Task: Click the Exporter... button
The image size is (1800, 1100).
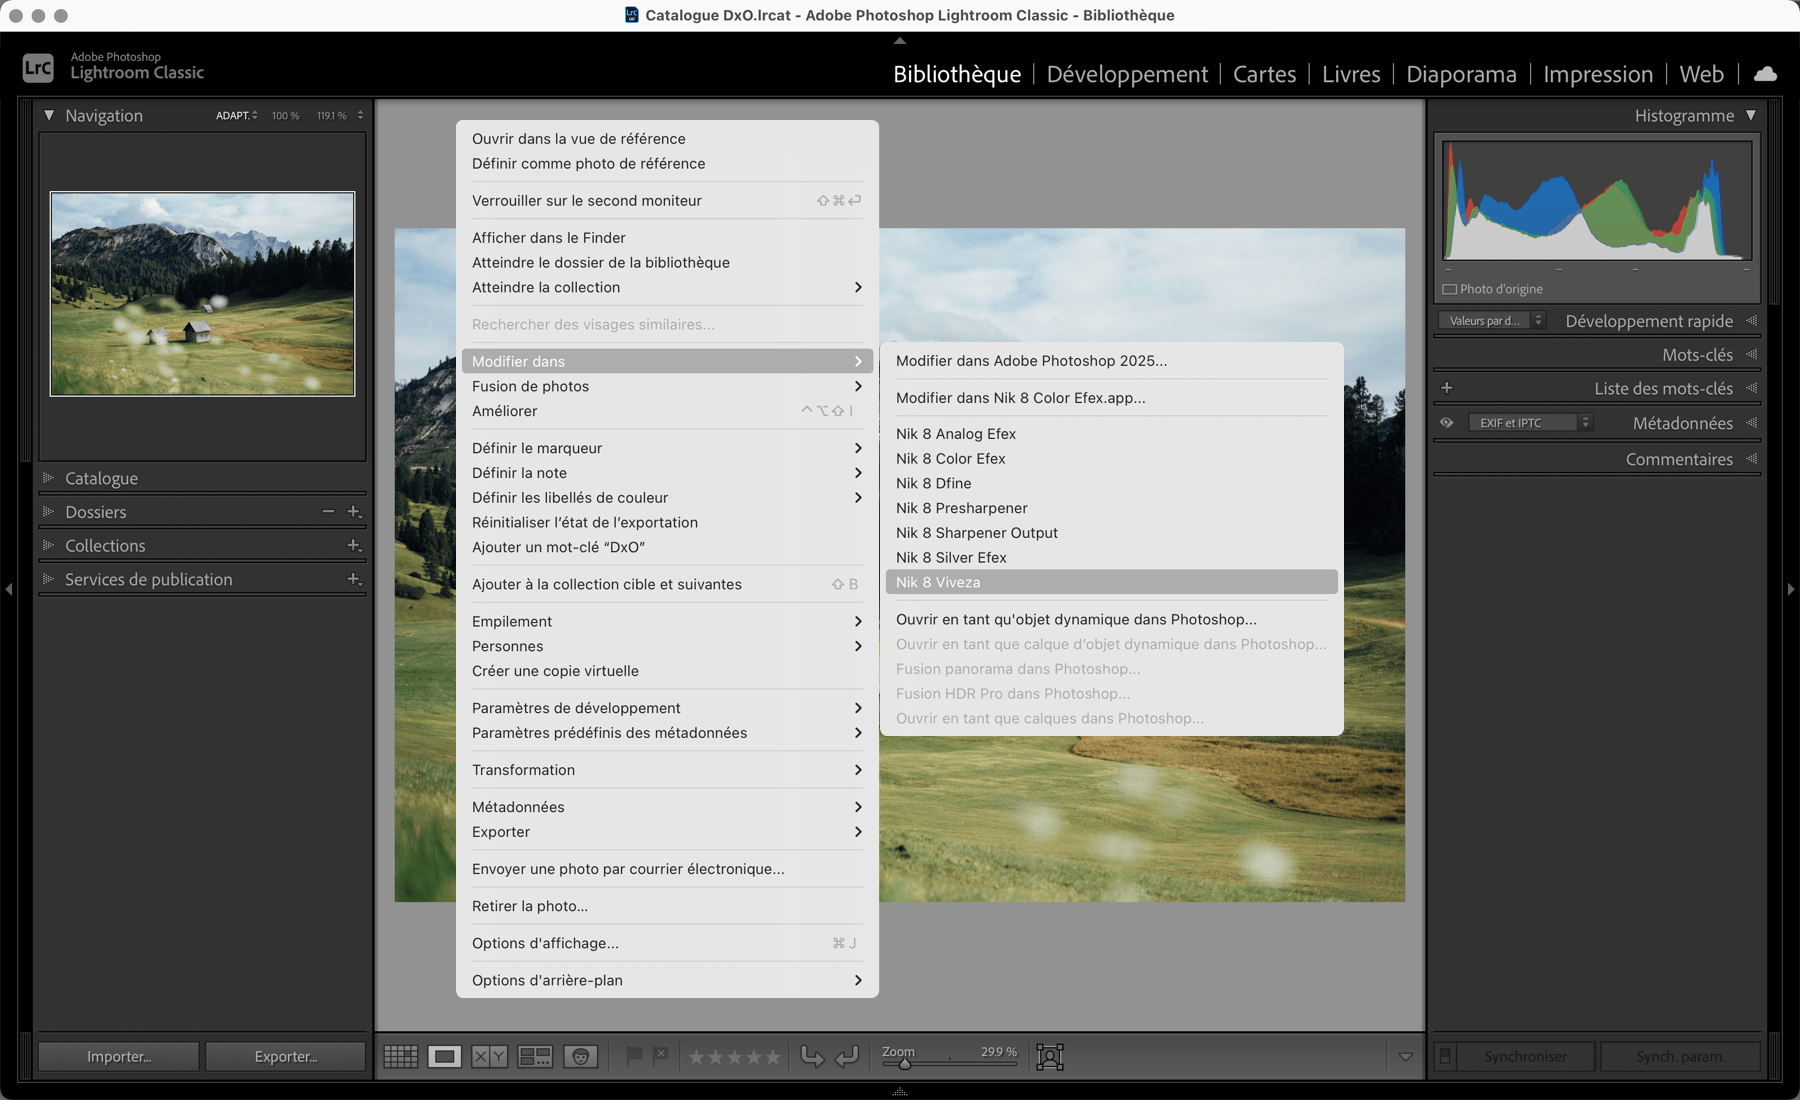Action: click(x=286, y=1056)
